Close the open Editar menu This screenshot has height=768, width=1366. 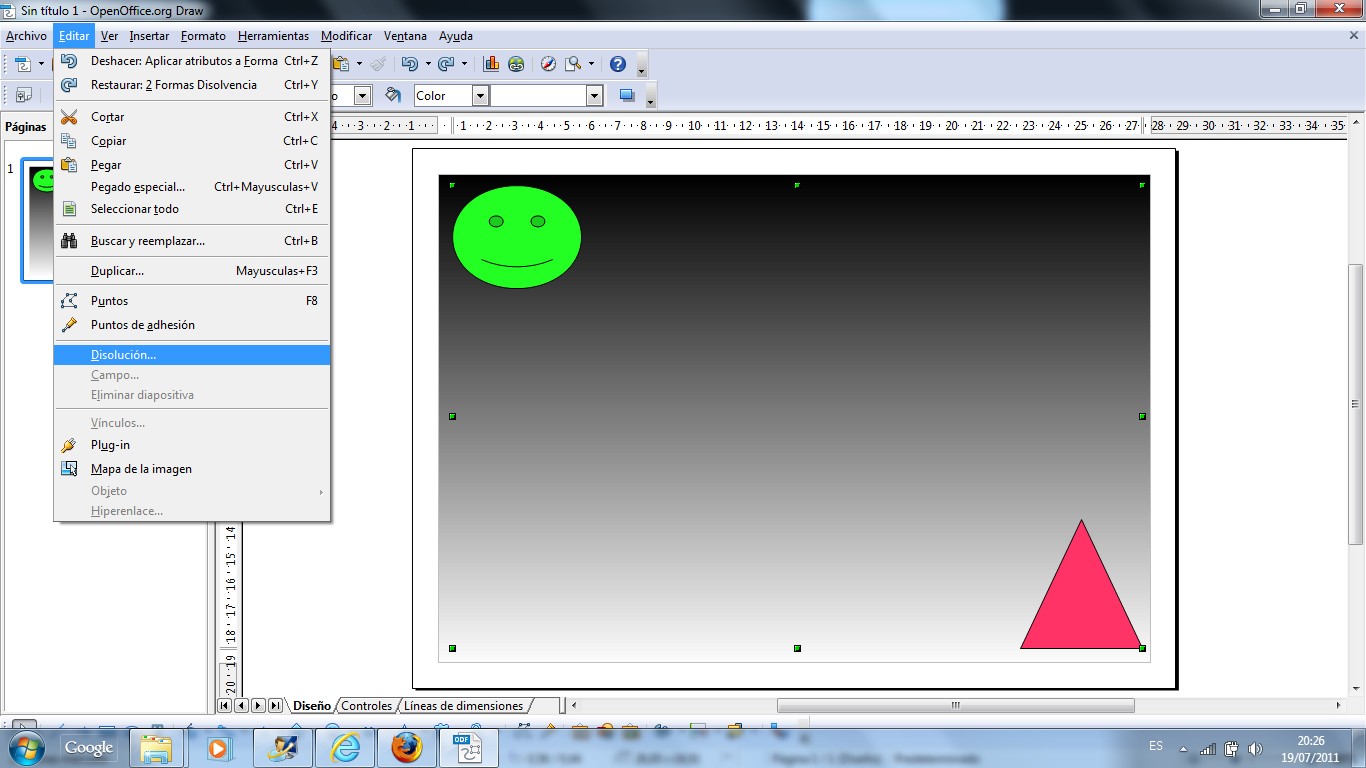pos(74,36)
